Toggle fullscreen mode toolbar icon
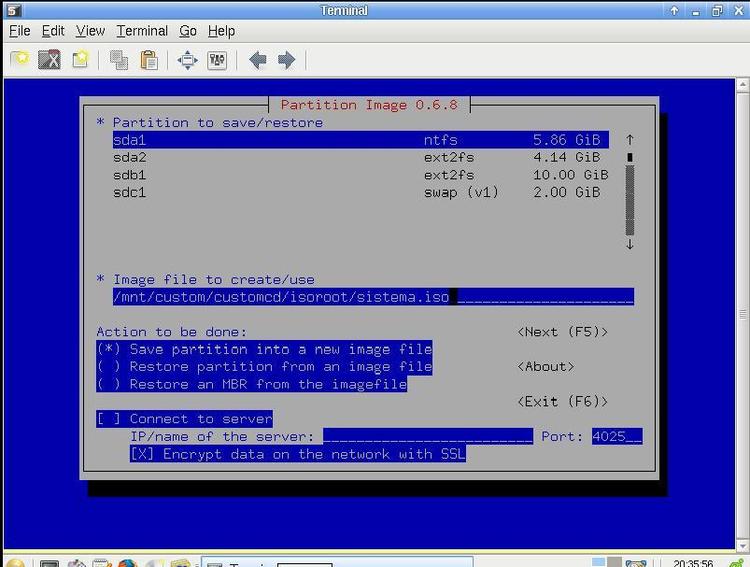The height and width of the screenshot is (567, 750). (x=188, y=60)
